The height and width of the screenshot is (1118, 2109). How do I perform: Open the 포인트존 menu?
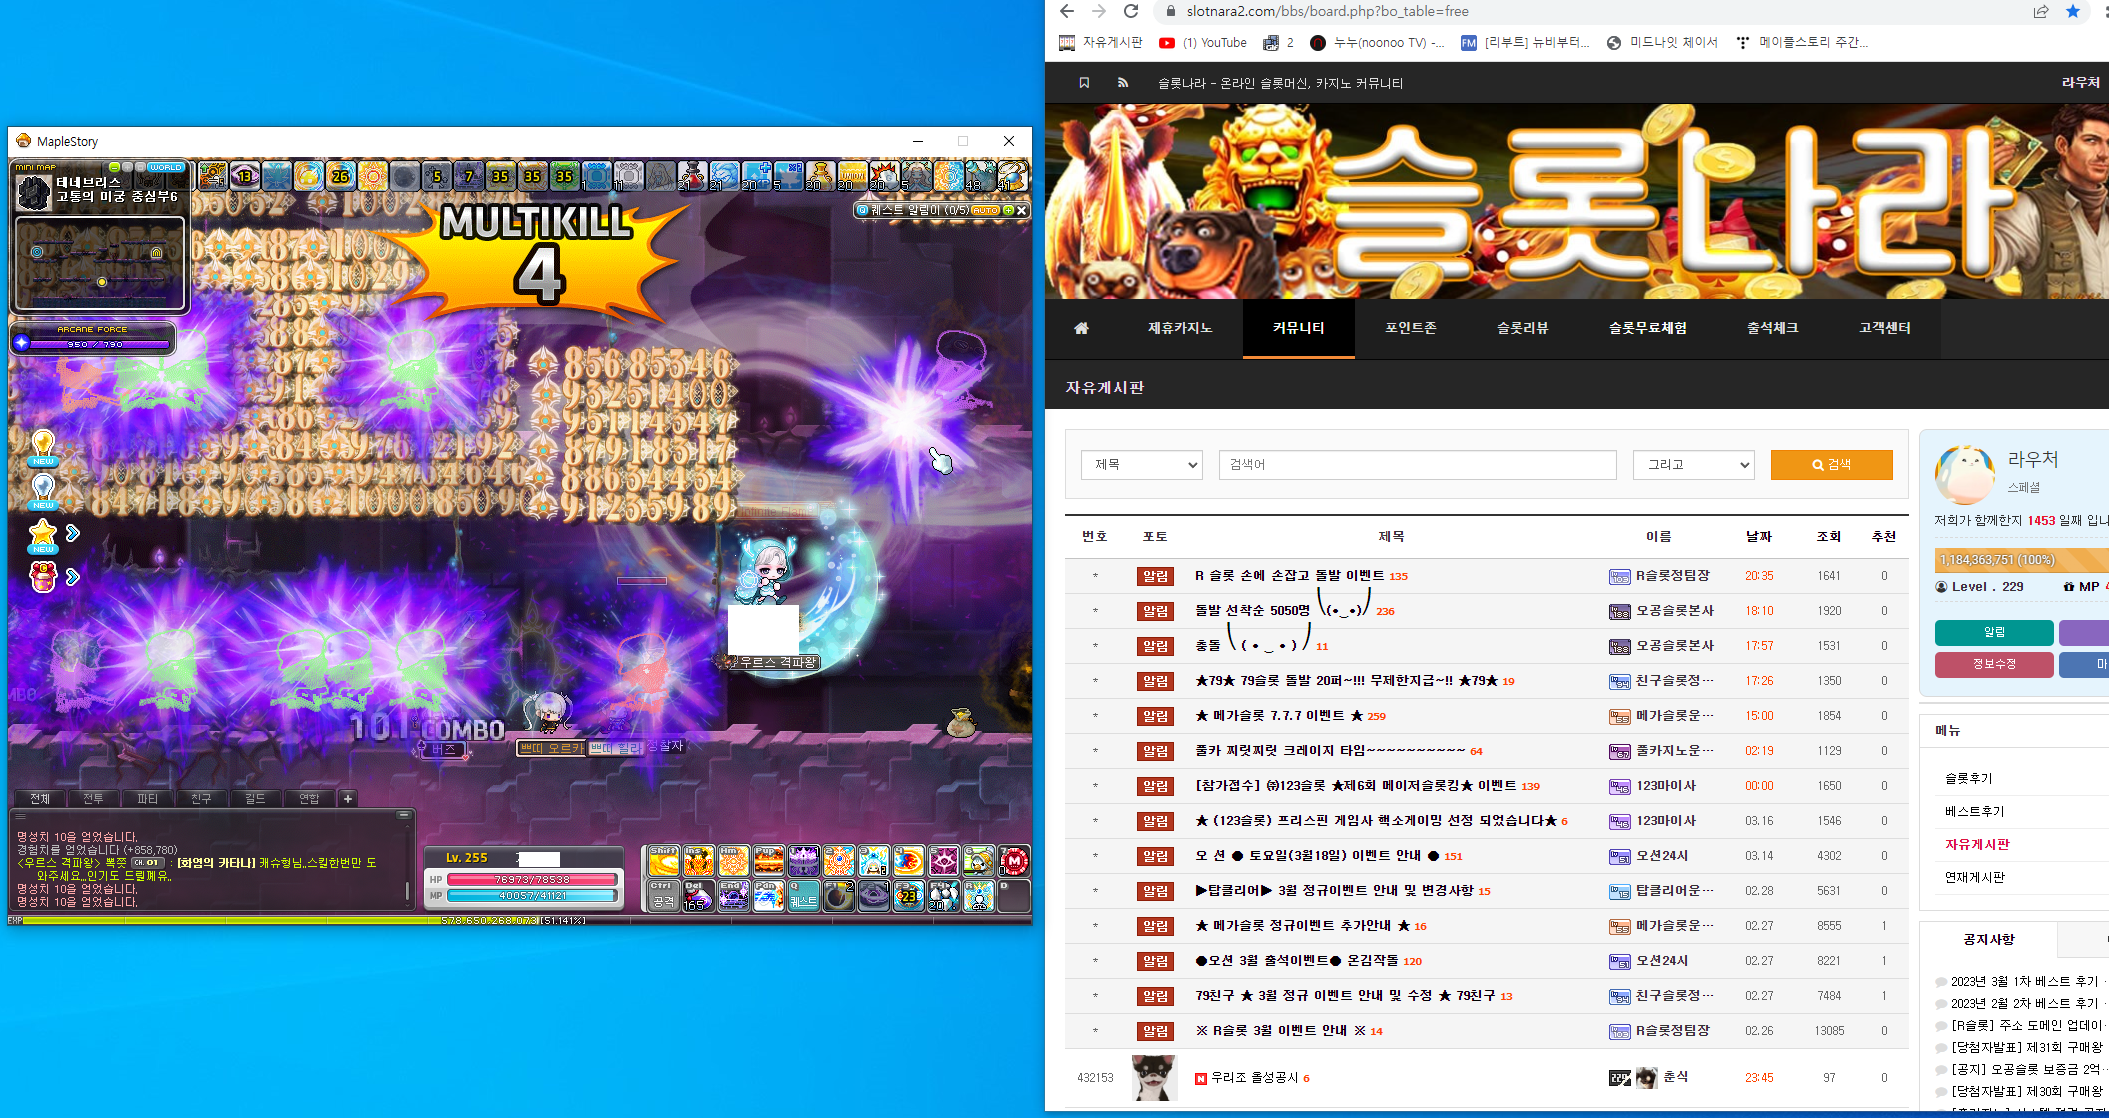(1411, 328)
